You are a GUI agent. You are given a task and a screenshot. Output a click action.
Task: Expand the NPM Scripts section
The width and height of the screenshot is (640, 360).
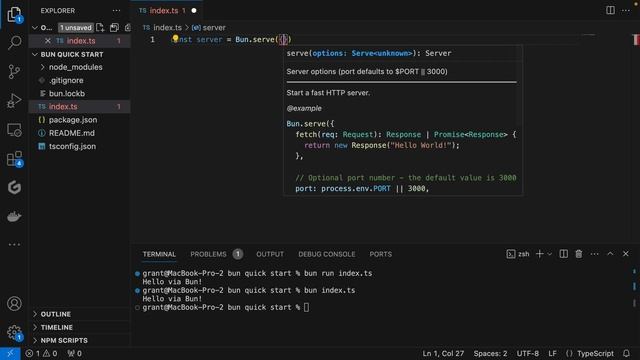pyautogui.click(x=64, y=340)
